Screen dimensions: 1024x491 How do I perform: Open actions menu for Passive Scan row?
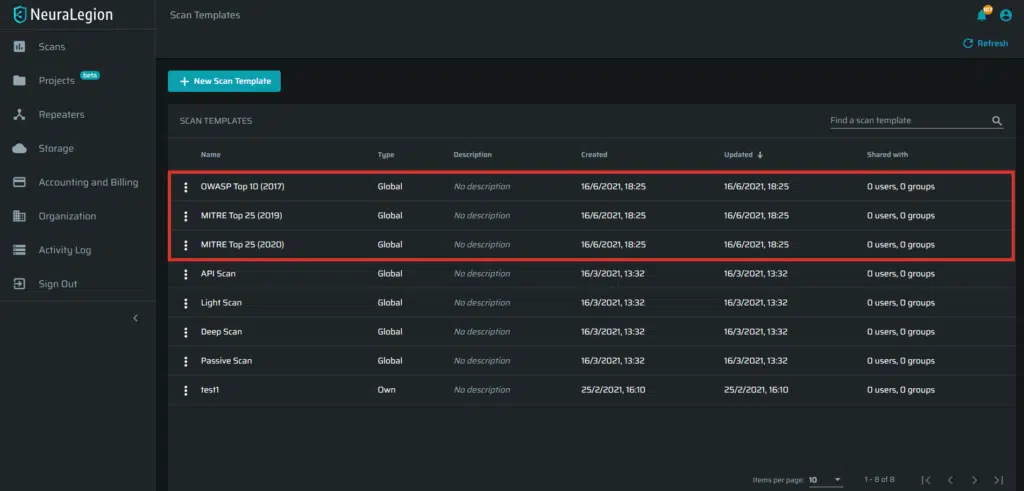[x=185, y=361]
